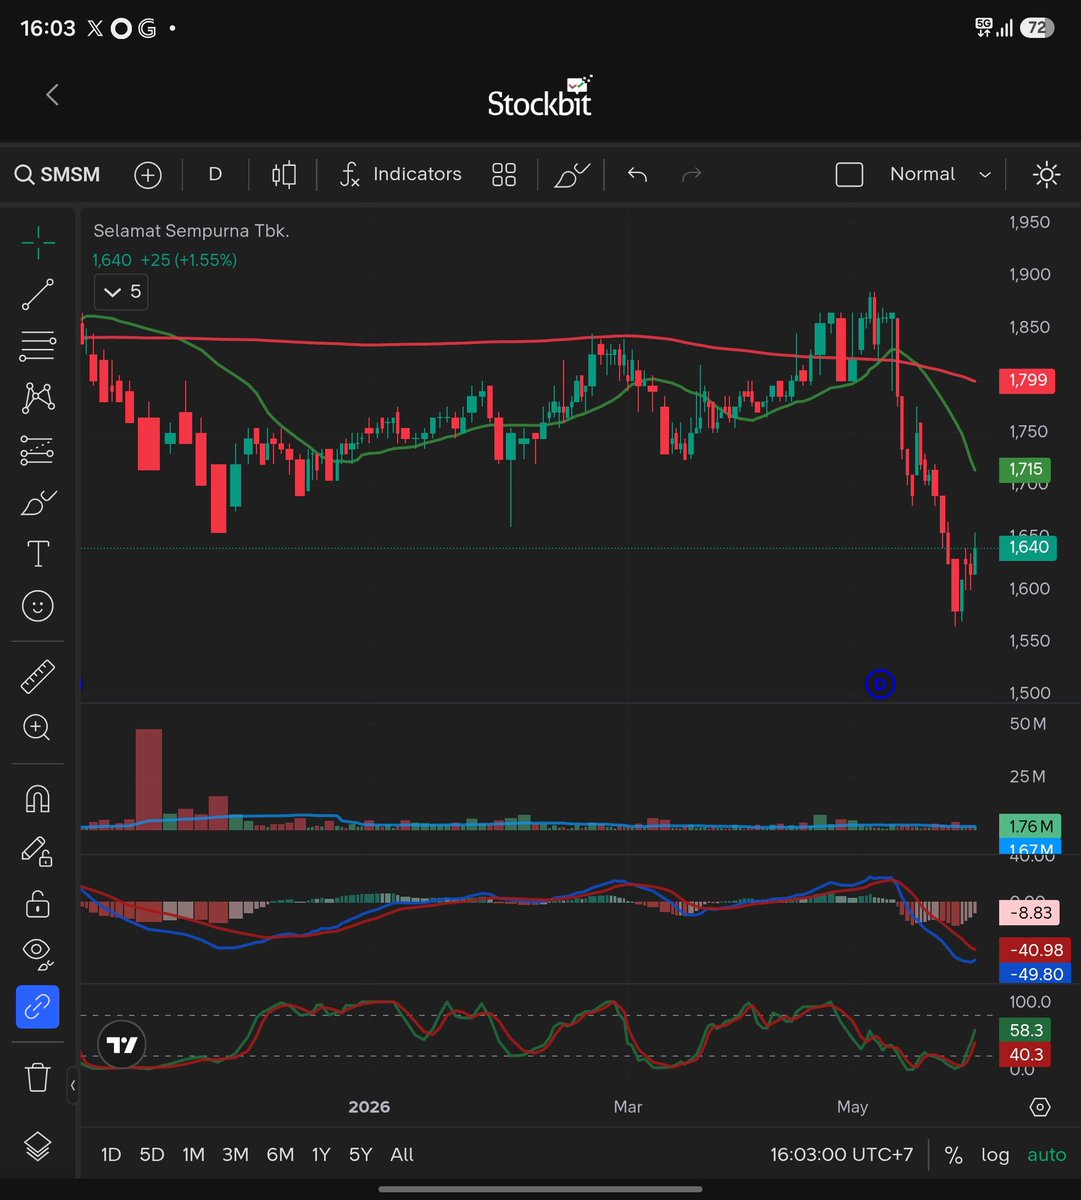This screenshot has width=1081, height=1200.
Task: Select the horizontal lines Fibonacci tool
Action: [x=38, y=346]
